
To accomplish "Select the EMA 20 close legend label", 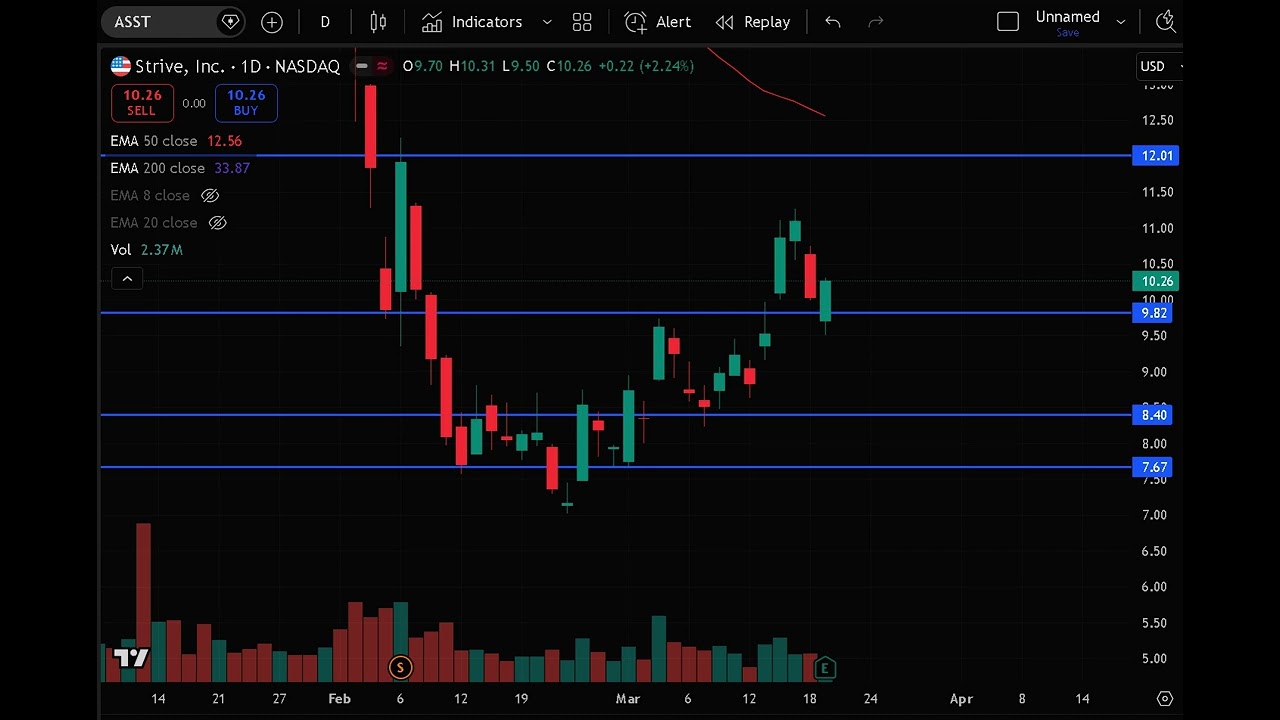I will pyautogui.click(x=154, y=222).
